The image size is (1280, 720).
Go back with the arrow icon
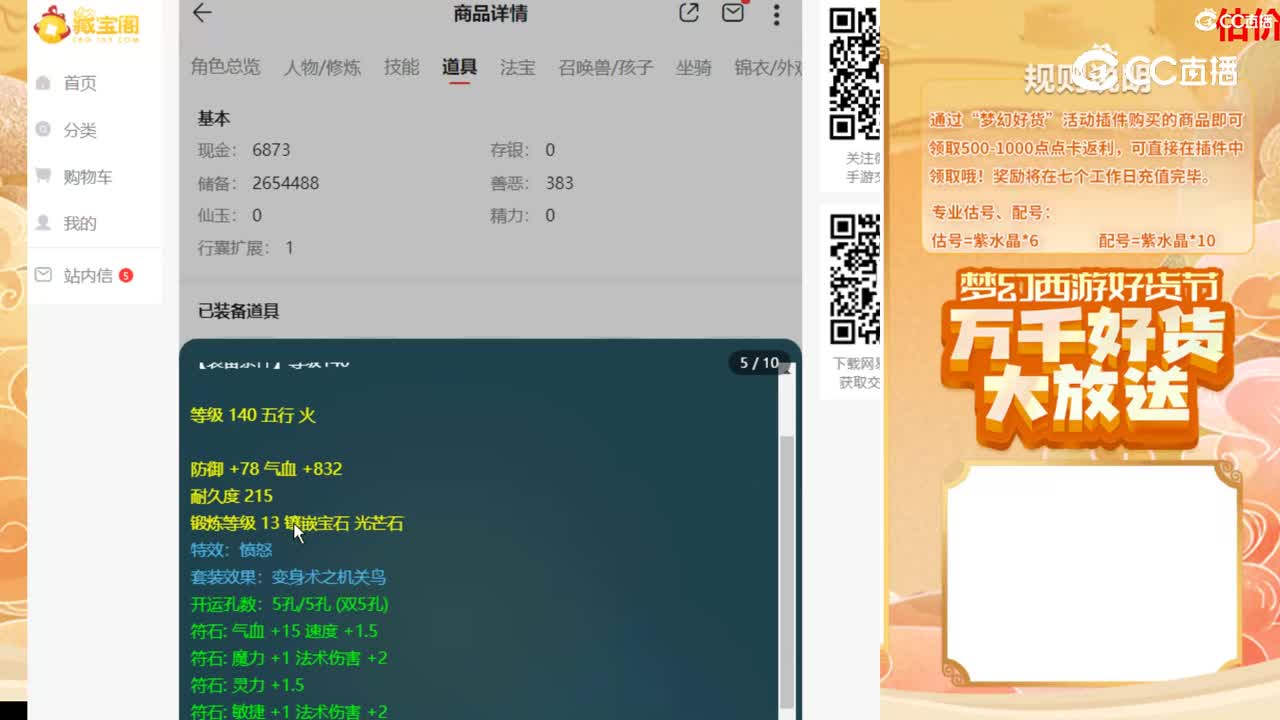pyautogui.click(x=202, y=13)
